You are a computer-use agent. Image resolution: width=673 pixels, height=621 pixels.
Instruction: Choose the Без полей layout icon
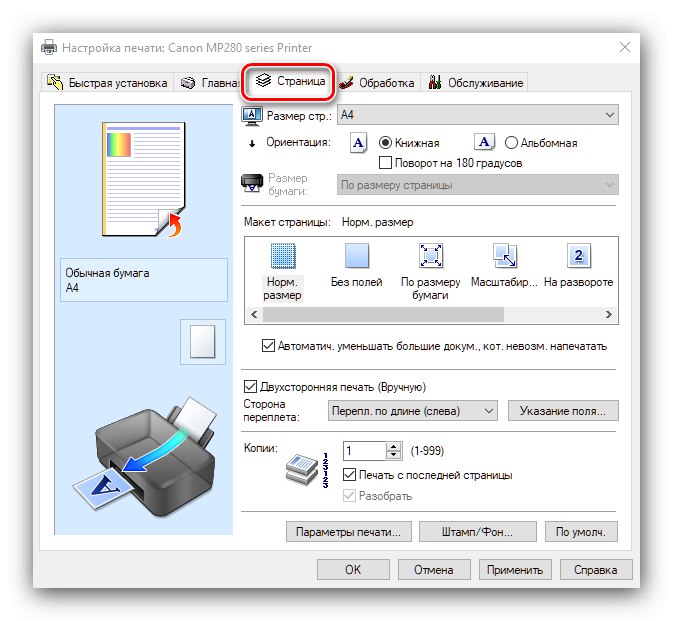(357, 256)
